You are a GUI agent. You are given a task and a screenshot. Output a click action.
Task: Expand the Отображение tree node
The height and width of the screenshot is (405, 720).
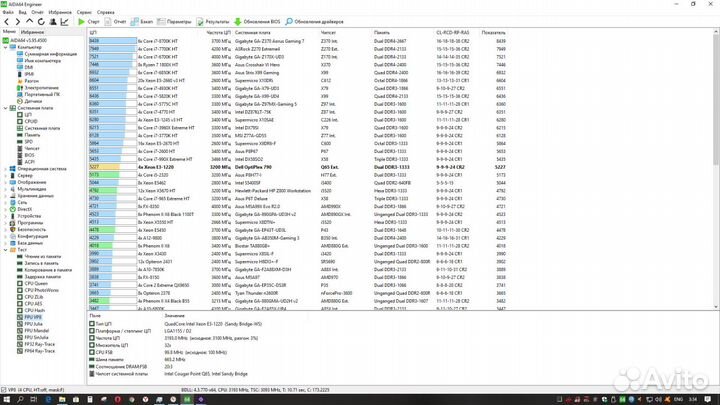click(6, 182)
